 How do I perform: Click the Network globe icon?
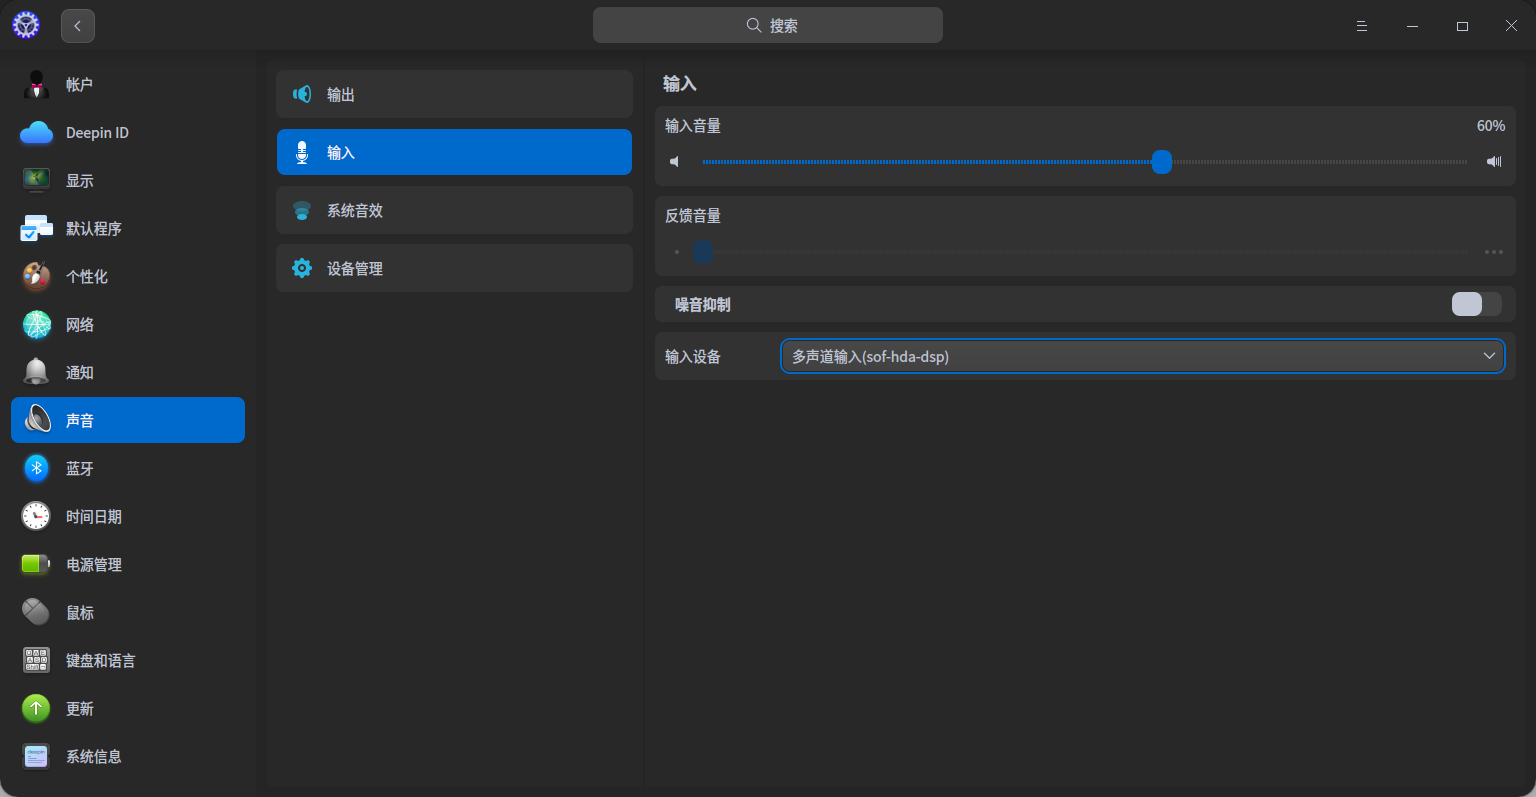point(36,325)
